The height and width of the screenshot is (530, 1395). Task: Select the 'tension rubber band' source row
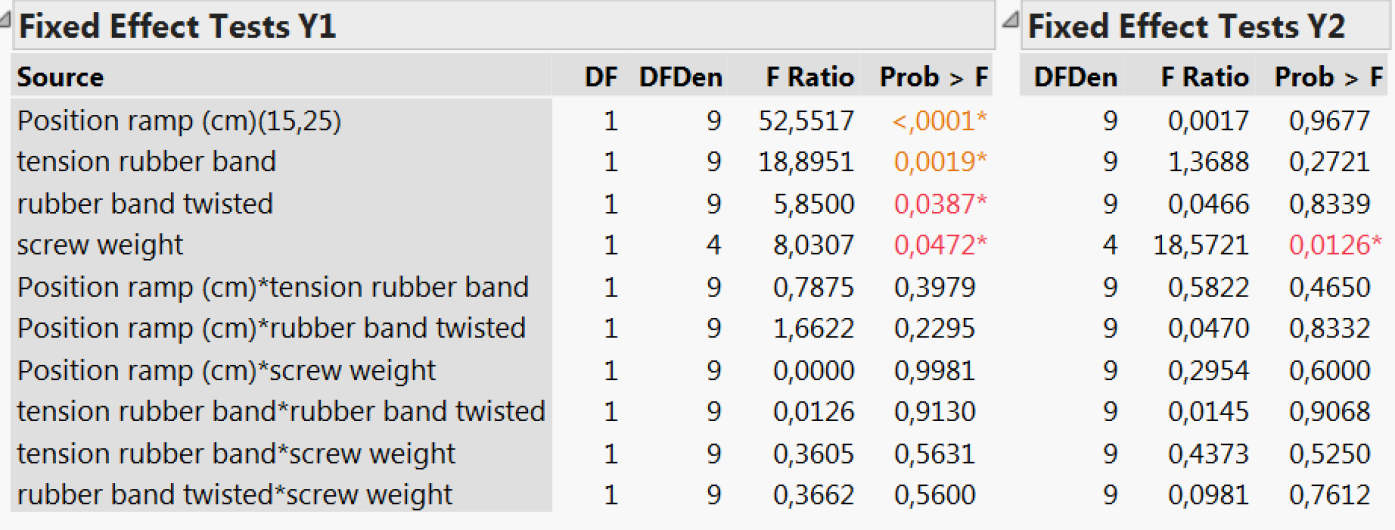click(146, 162)
